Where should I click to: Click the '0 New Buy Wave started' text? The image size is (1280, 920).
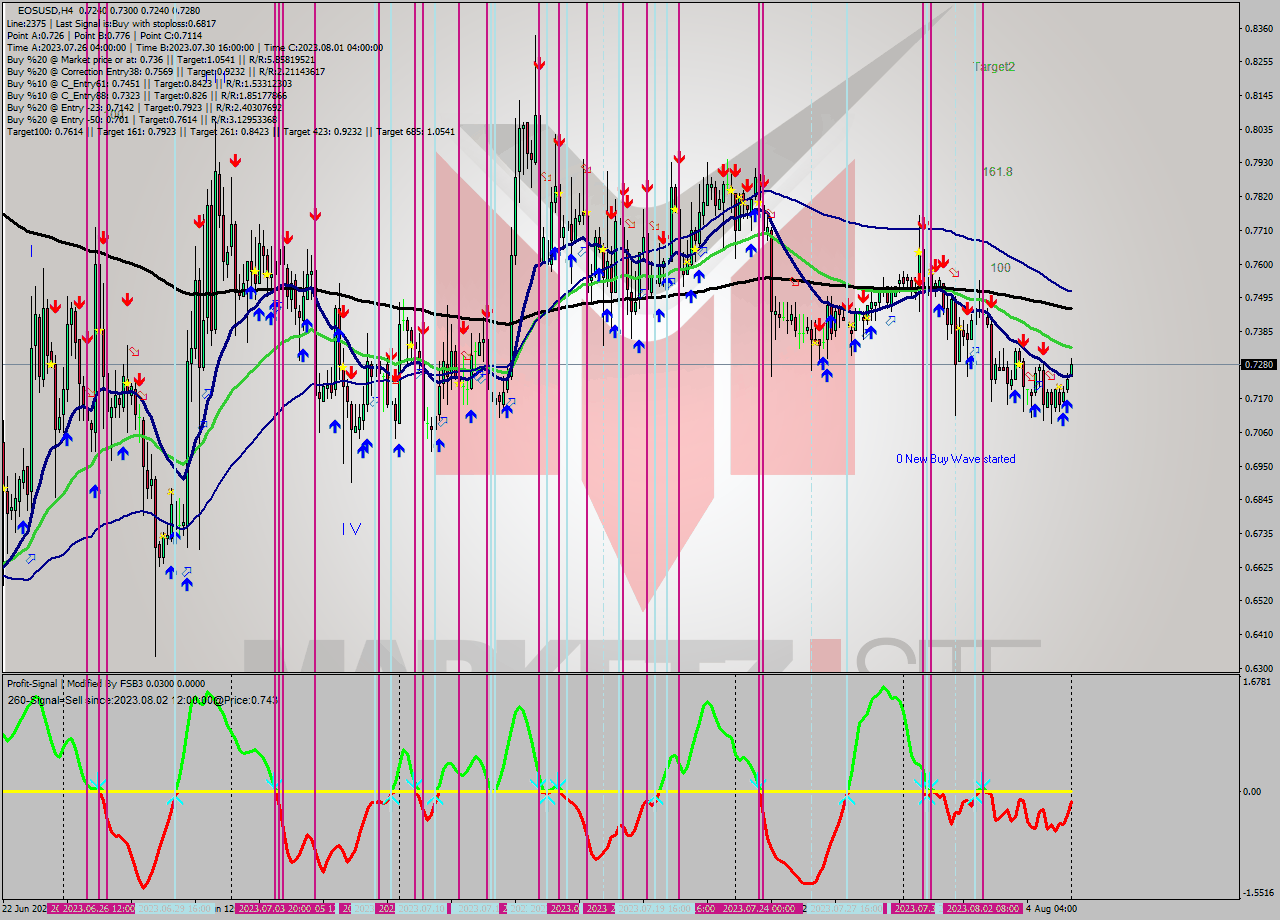click(x=955, y=459)
